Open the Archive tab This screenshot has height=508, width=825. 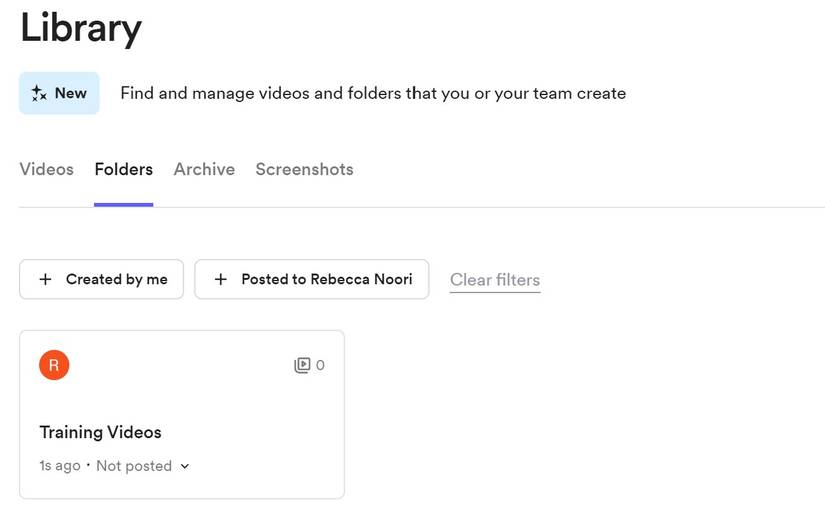204,169
